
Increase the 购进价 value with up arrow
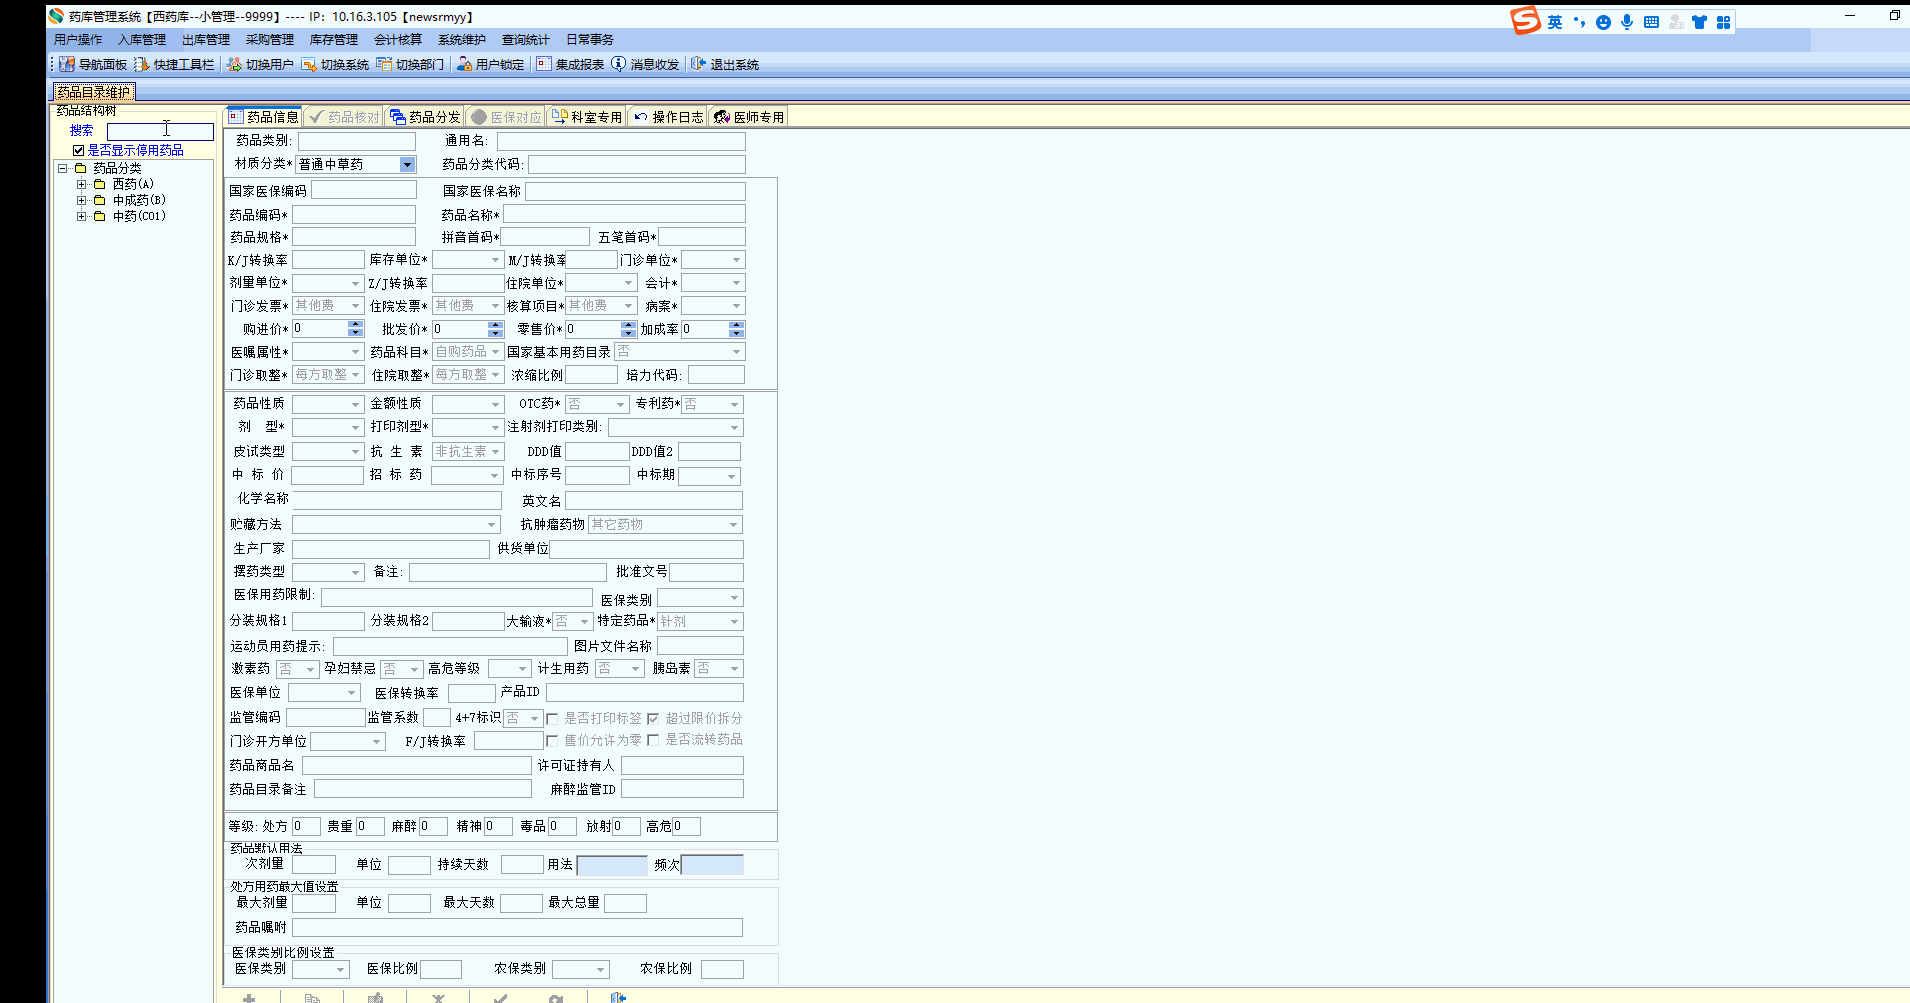[355, 325]
